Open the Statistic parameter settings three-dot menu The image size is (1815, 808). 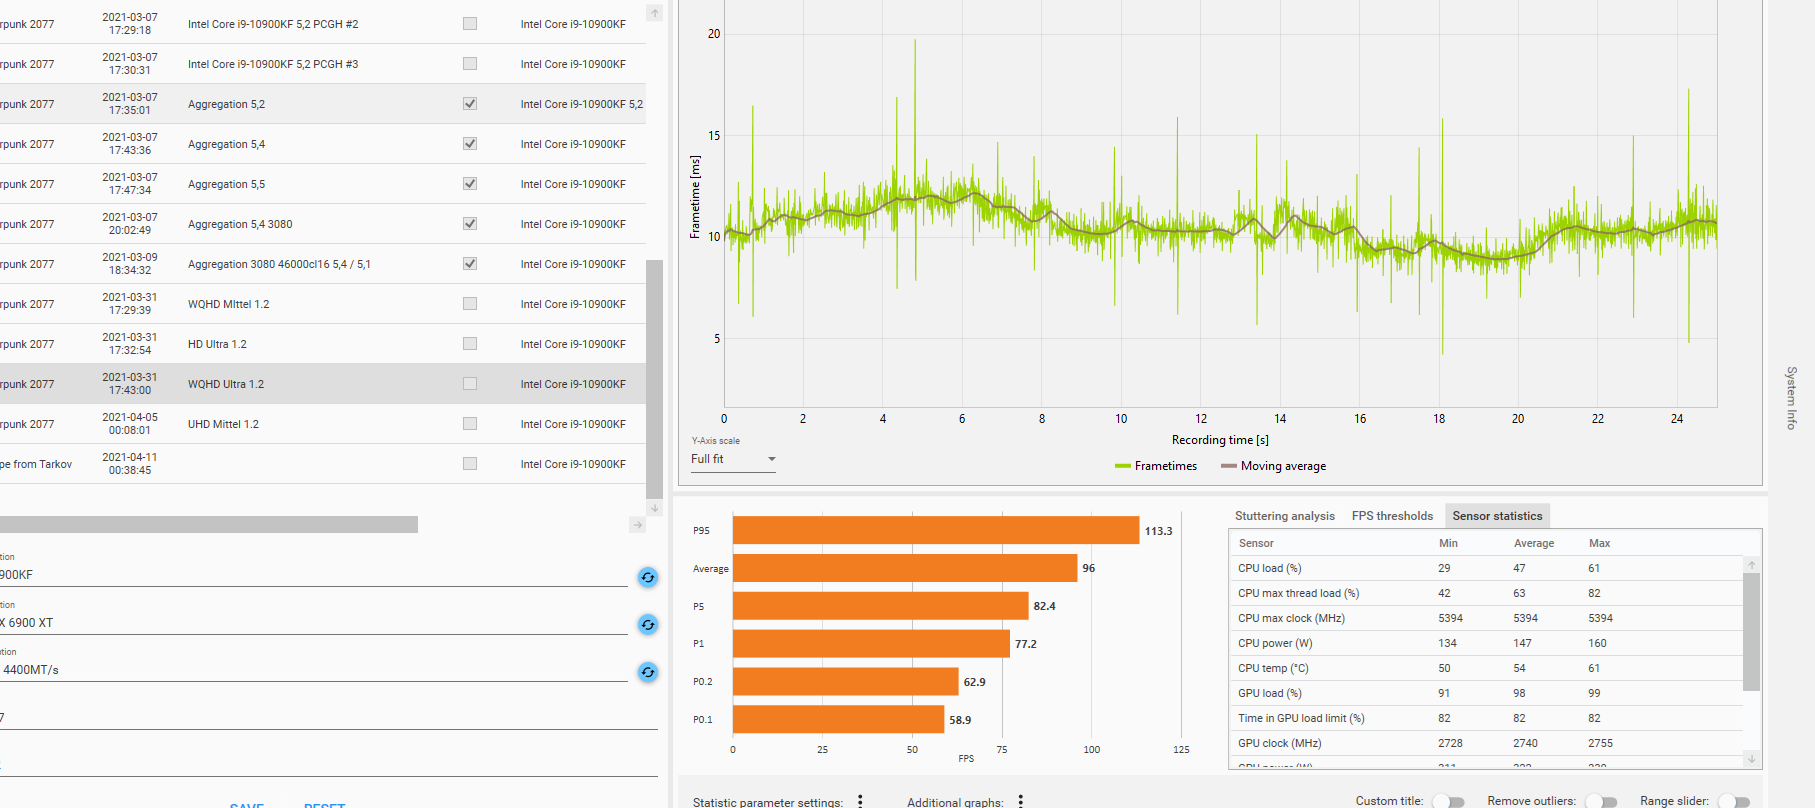pyautogui.click(x=860, y=801)
